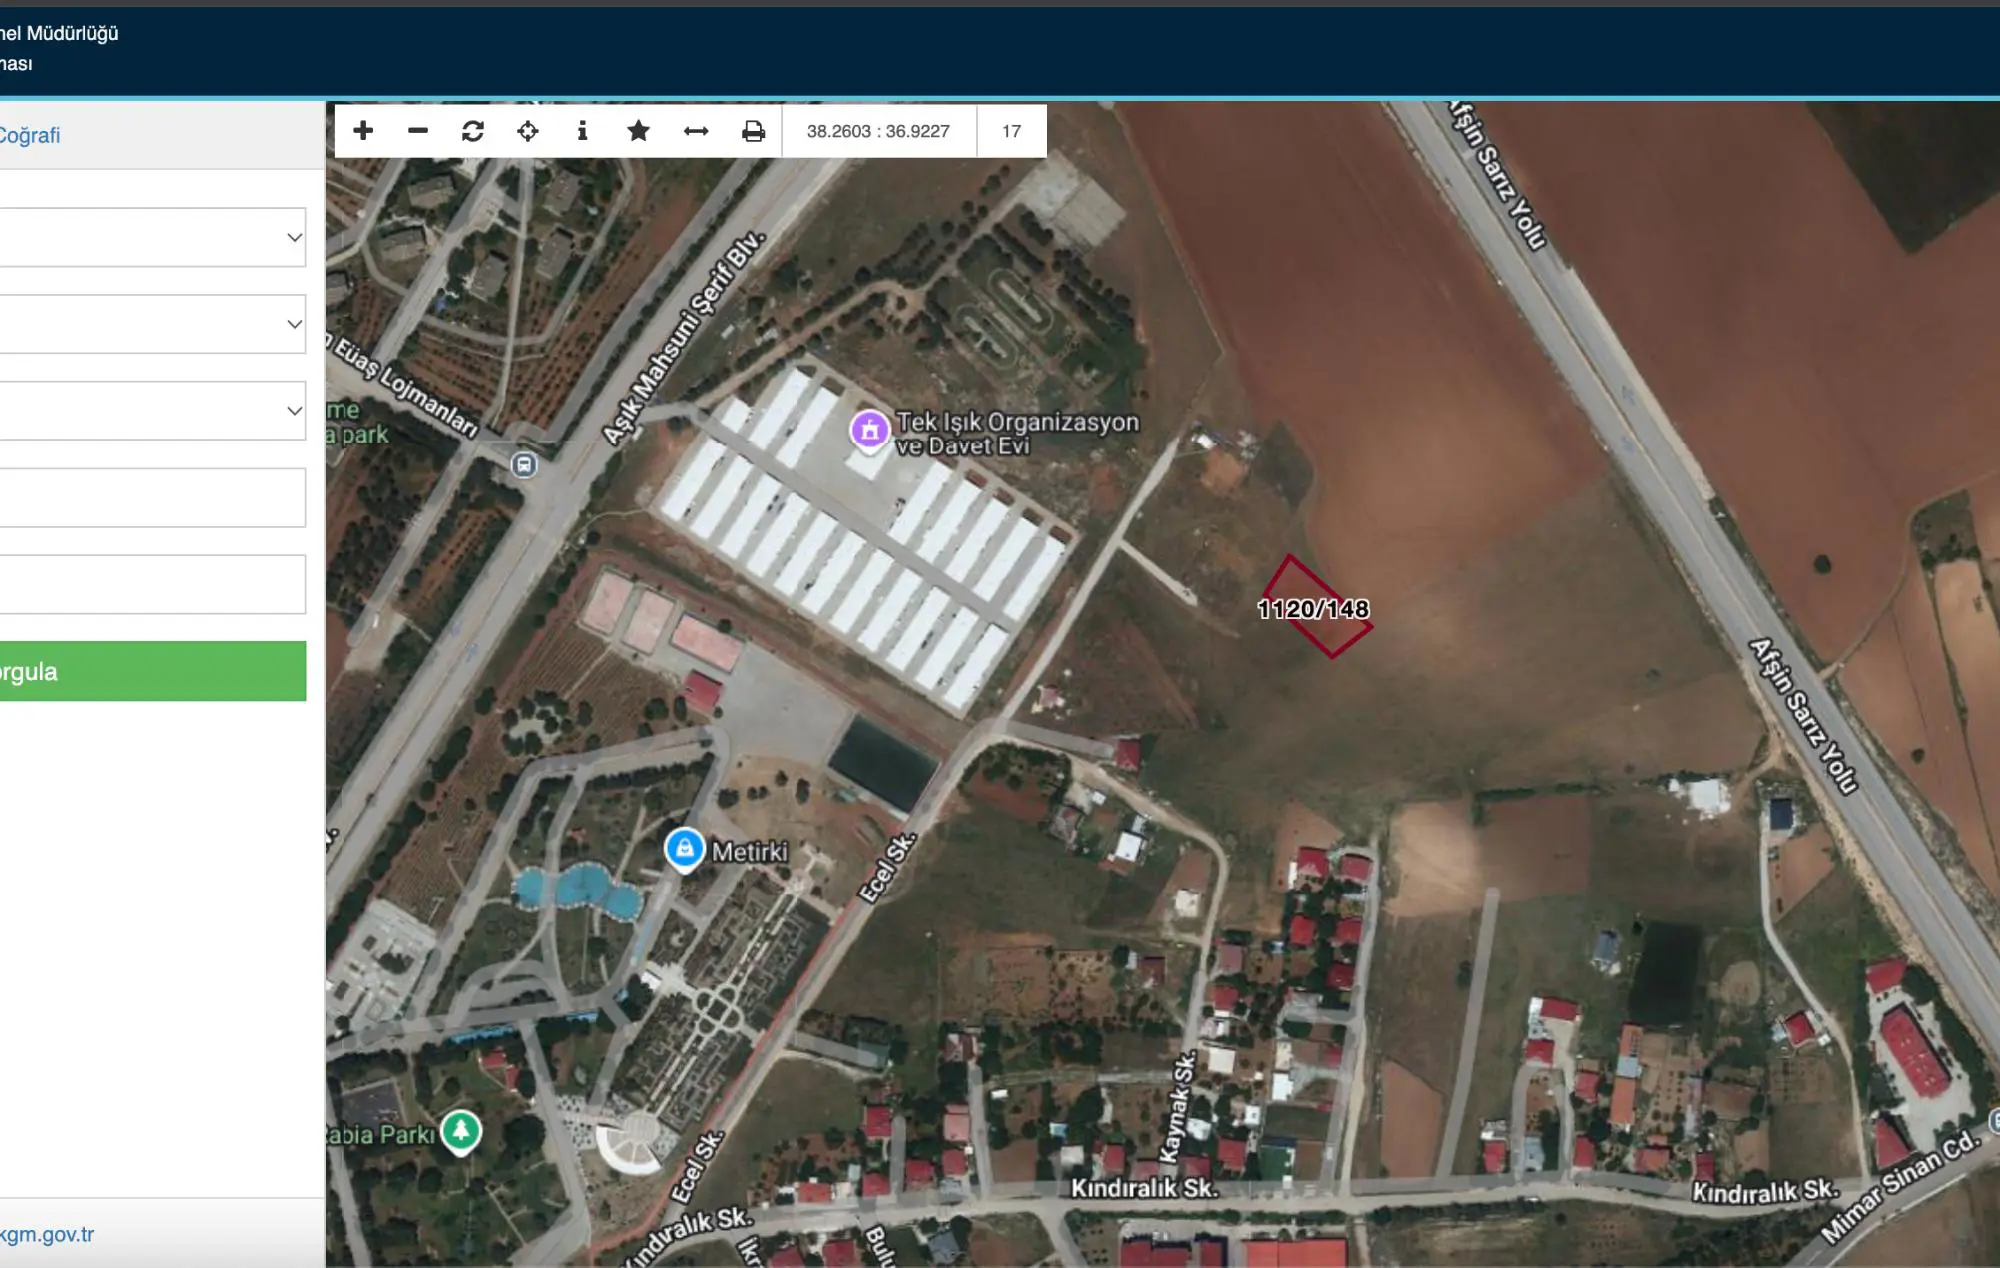Refresh the map view

click(x=473, y=131)
